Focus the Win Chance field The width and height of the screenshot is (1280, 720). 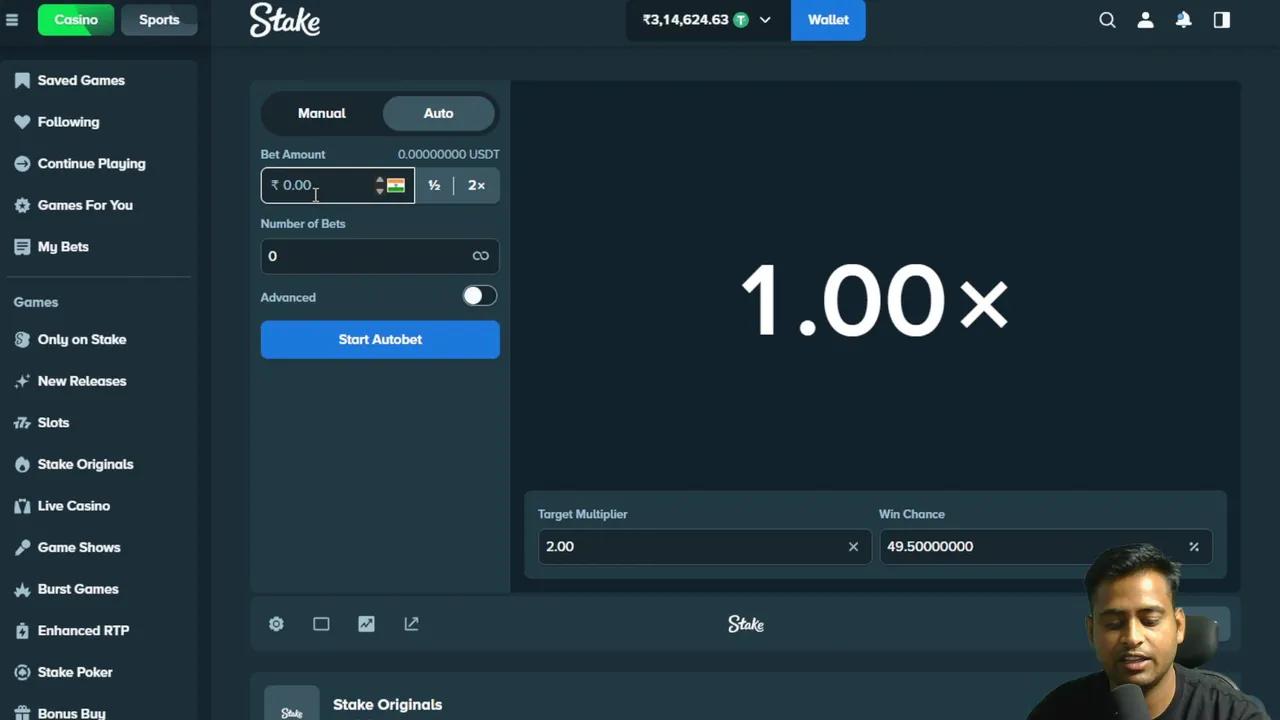[1046, 546]
